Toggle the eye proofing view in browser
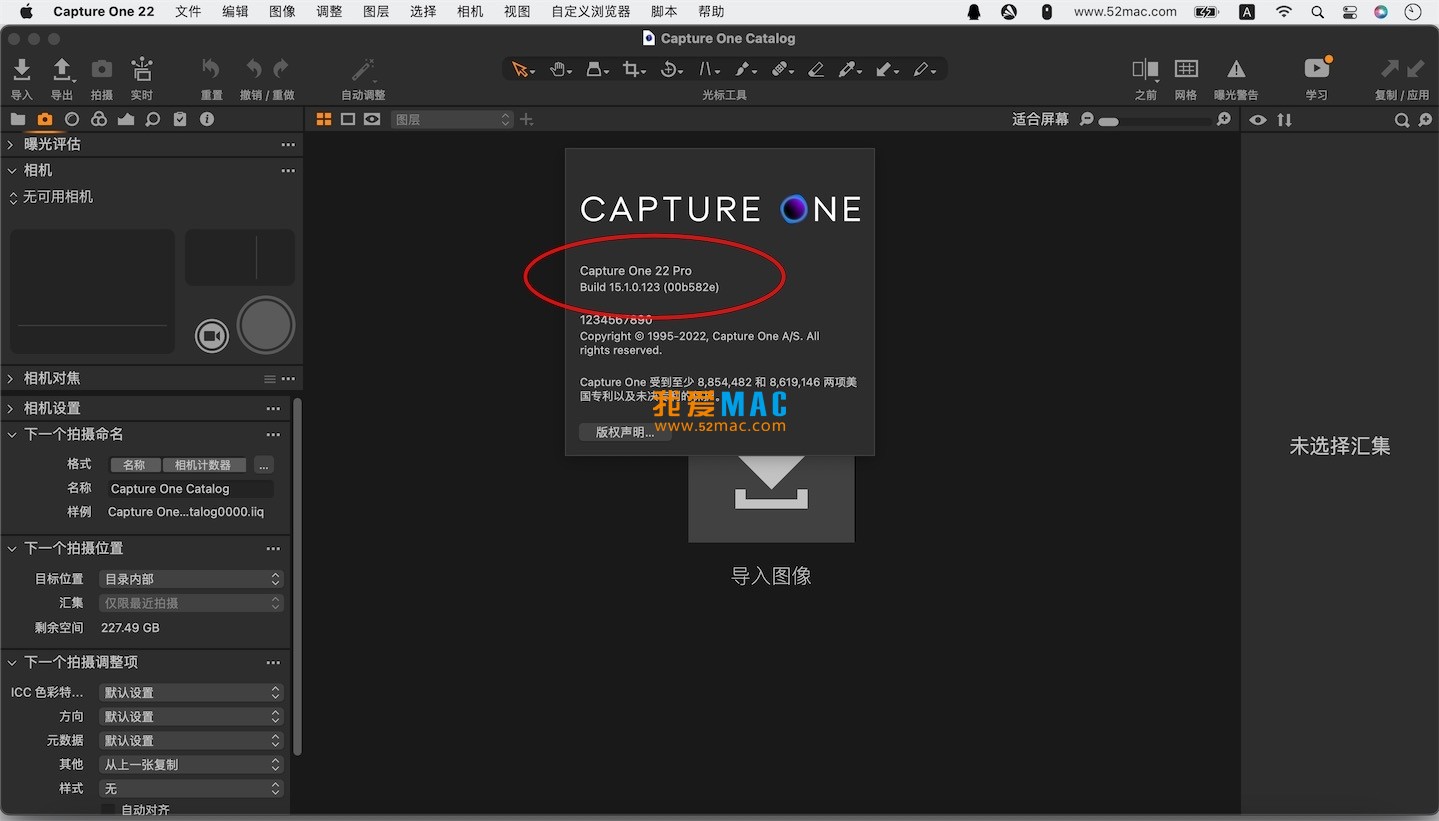Image resolution: width=1439 pixels, height=821 pixels. coord(1258,119)
